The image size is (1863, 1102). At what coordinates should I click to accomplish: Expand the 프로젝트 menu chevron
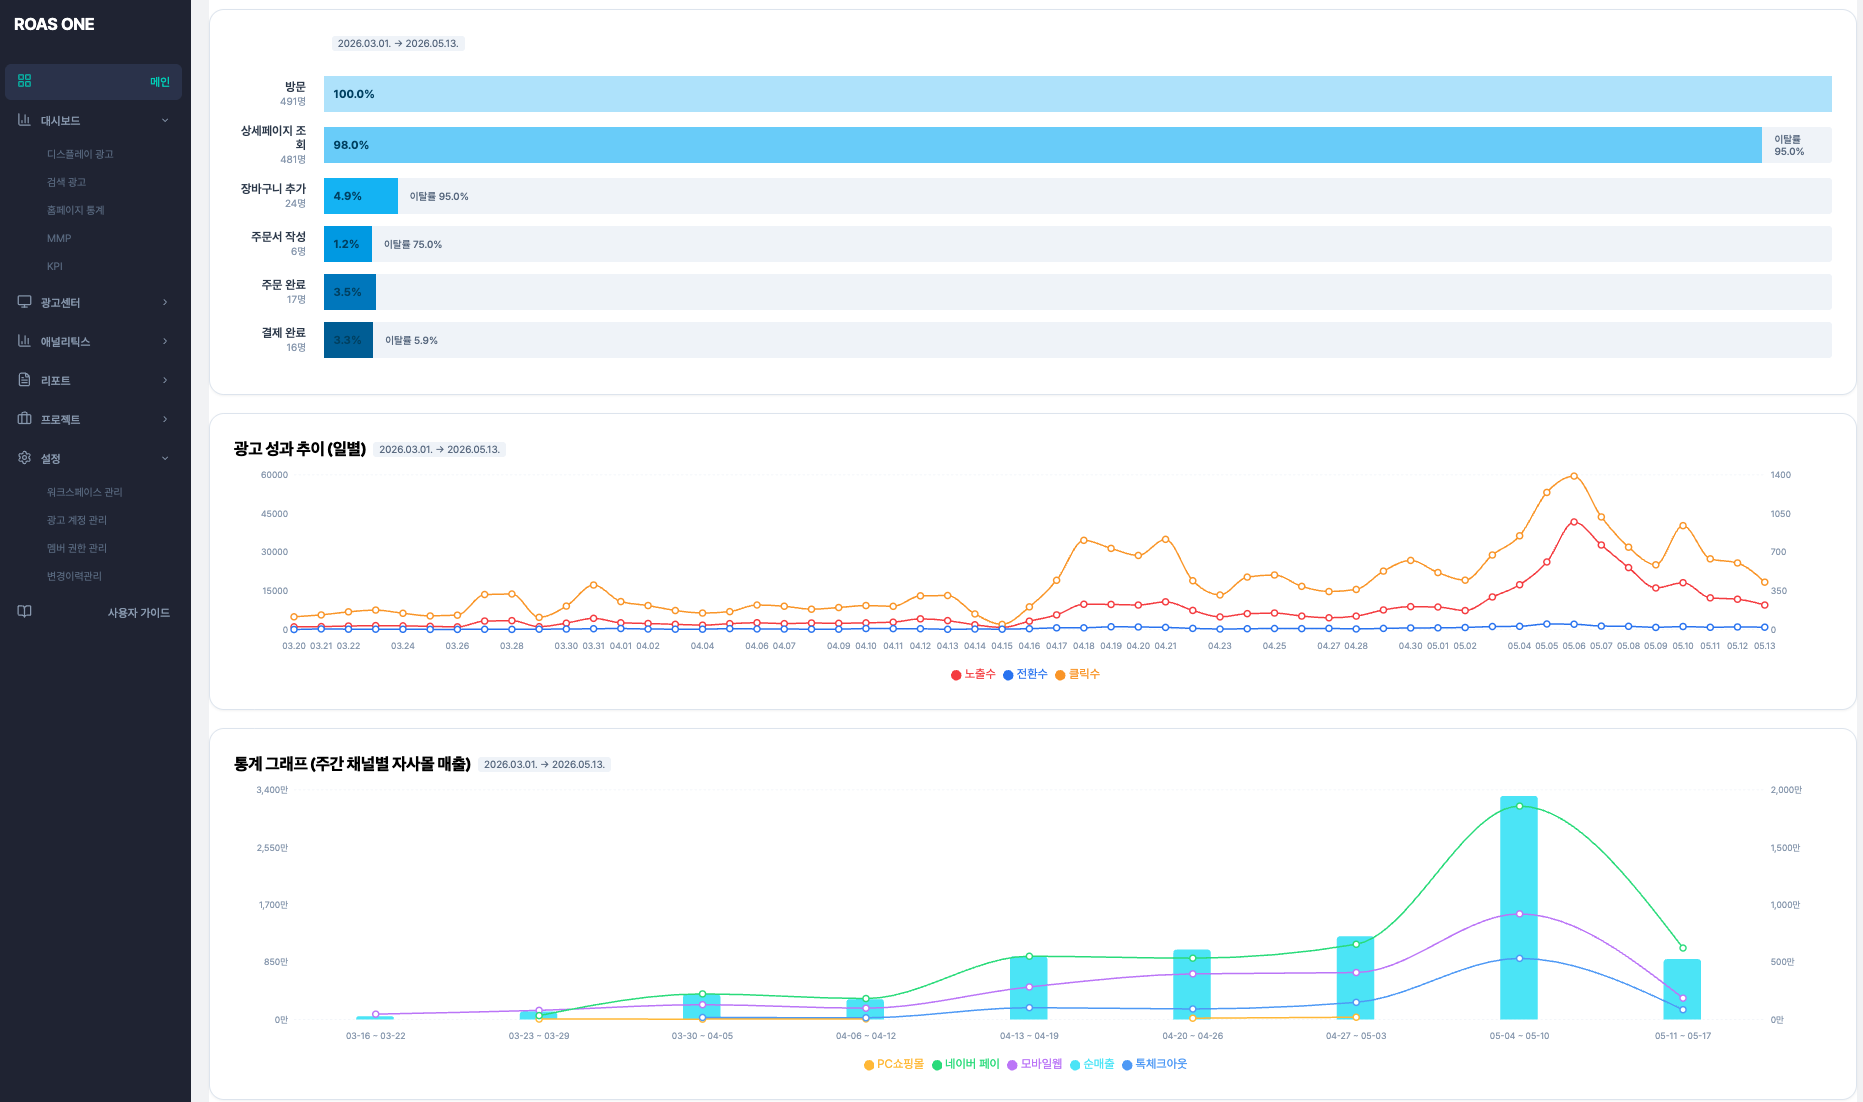click(x=165, y=419)
